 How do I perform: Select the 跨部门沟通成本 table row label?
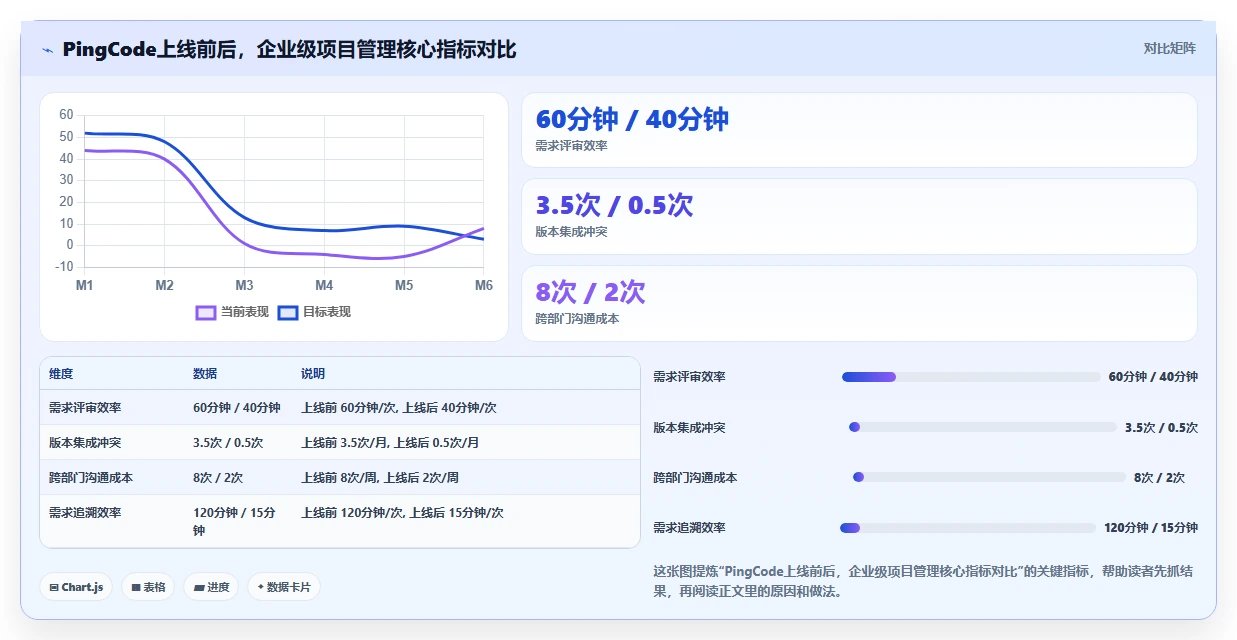tap(91, 478)
